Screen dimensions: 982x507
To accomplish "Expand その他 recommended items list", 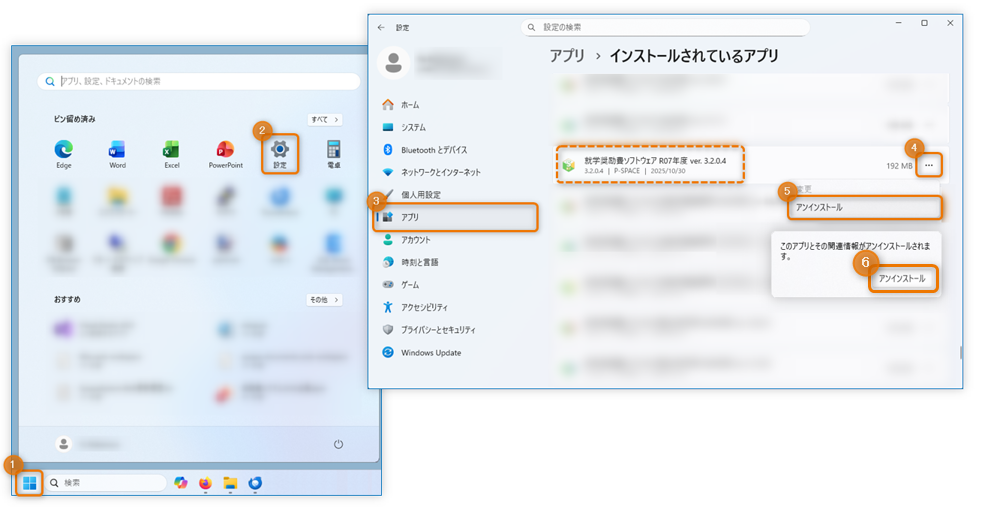I will coord(324,300).
